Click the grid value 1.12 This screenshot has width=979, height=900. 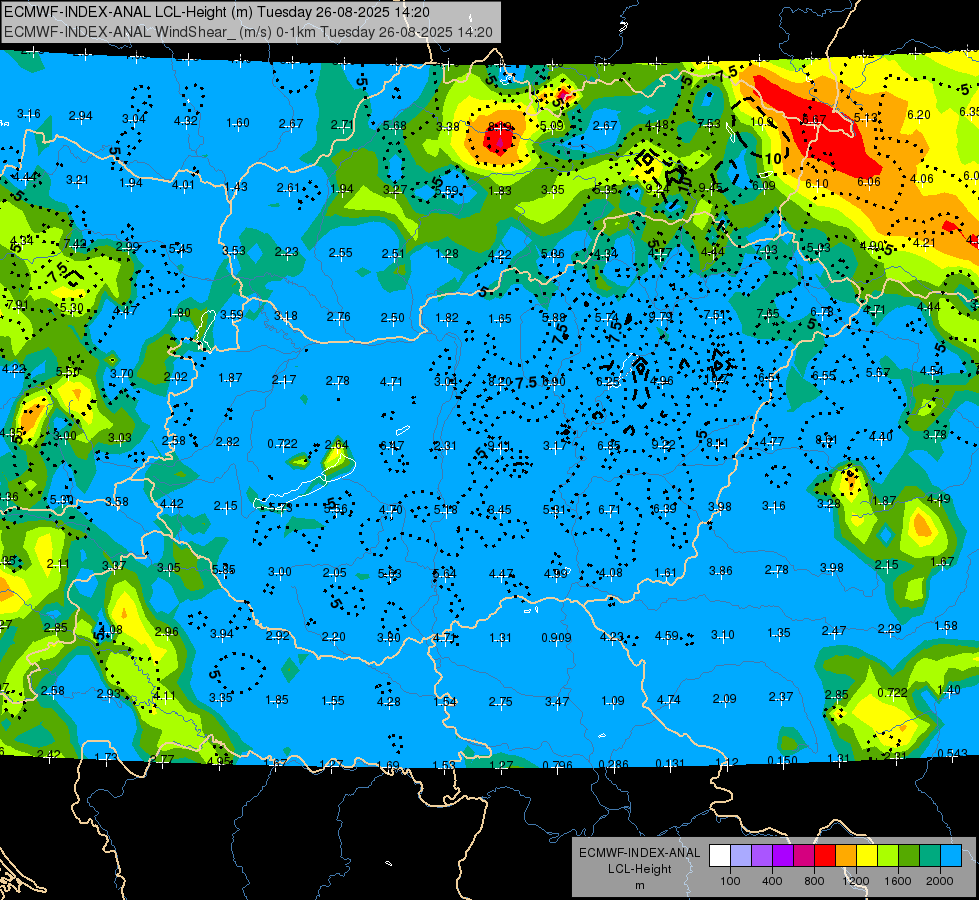(726, 762)
